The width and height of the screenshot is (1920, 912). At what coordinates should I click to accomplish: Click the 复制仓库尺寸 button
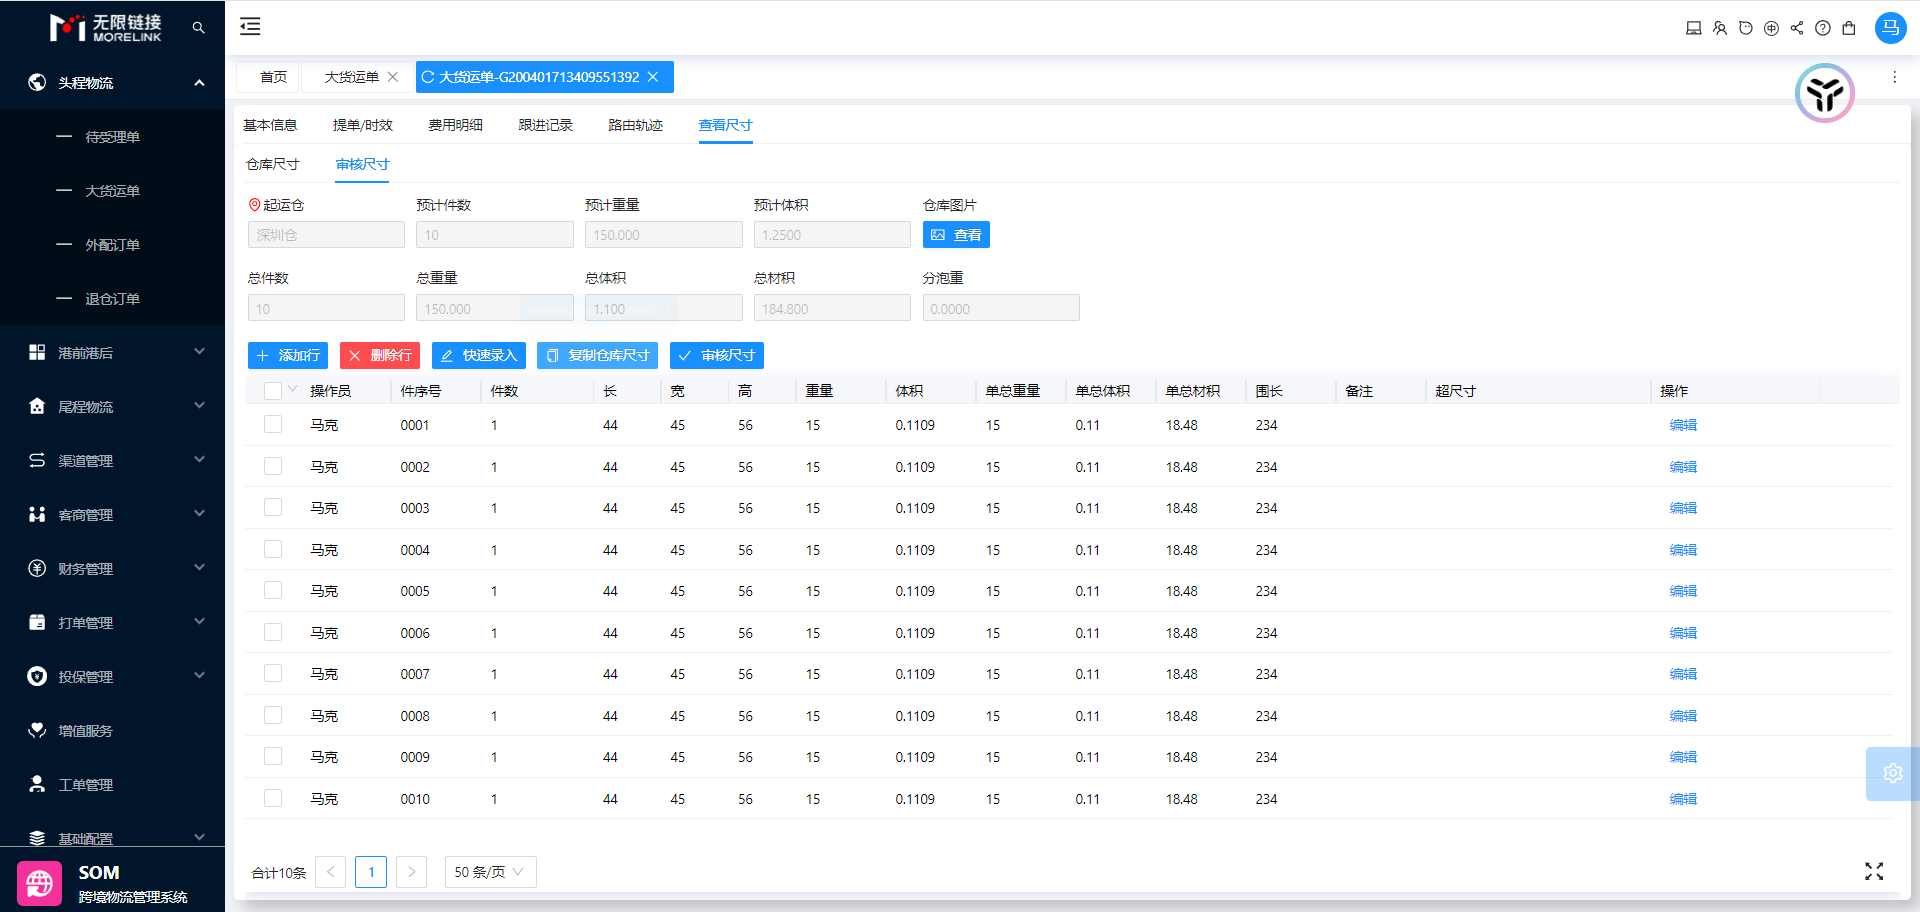[x=597, y=355]
